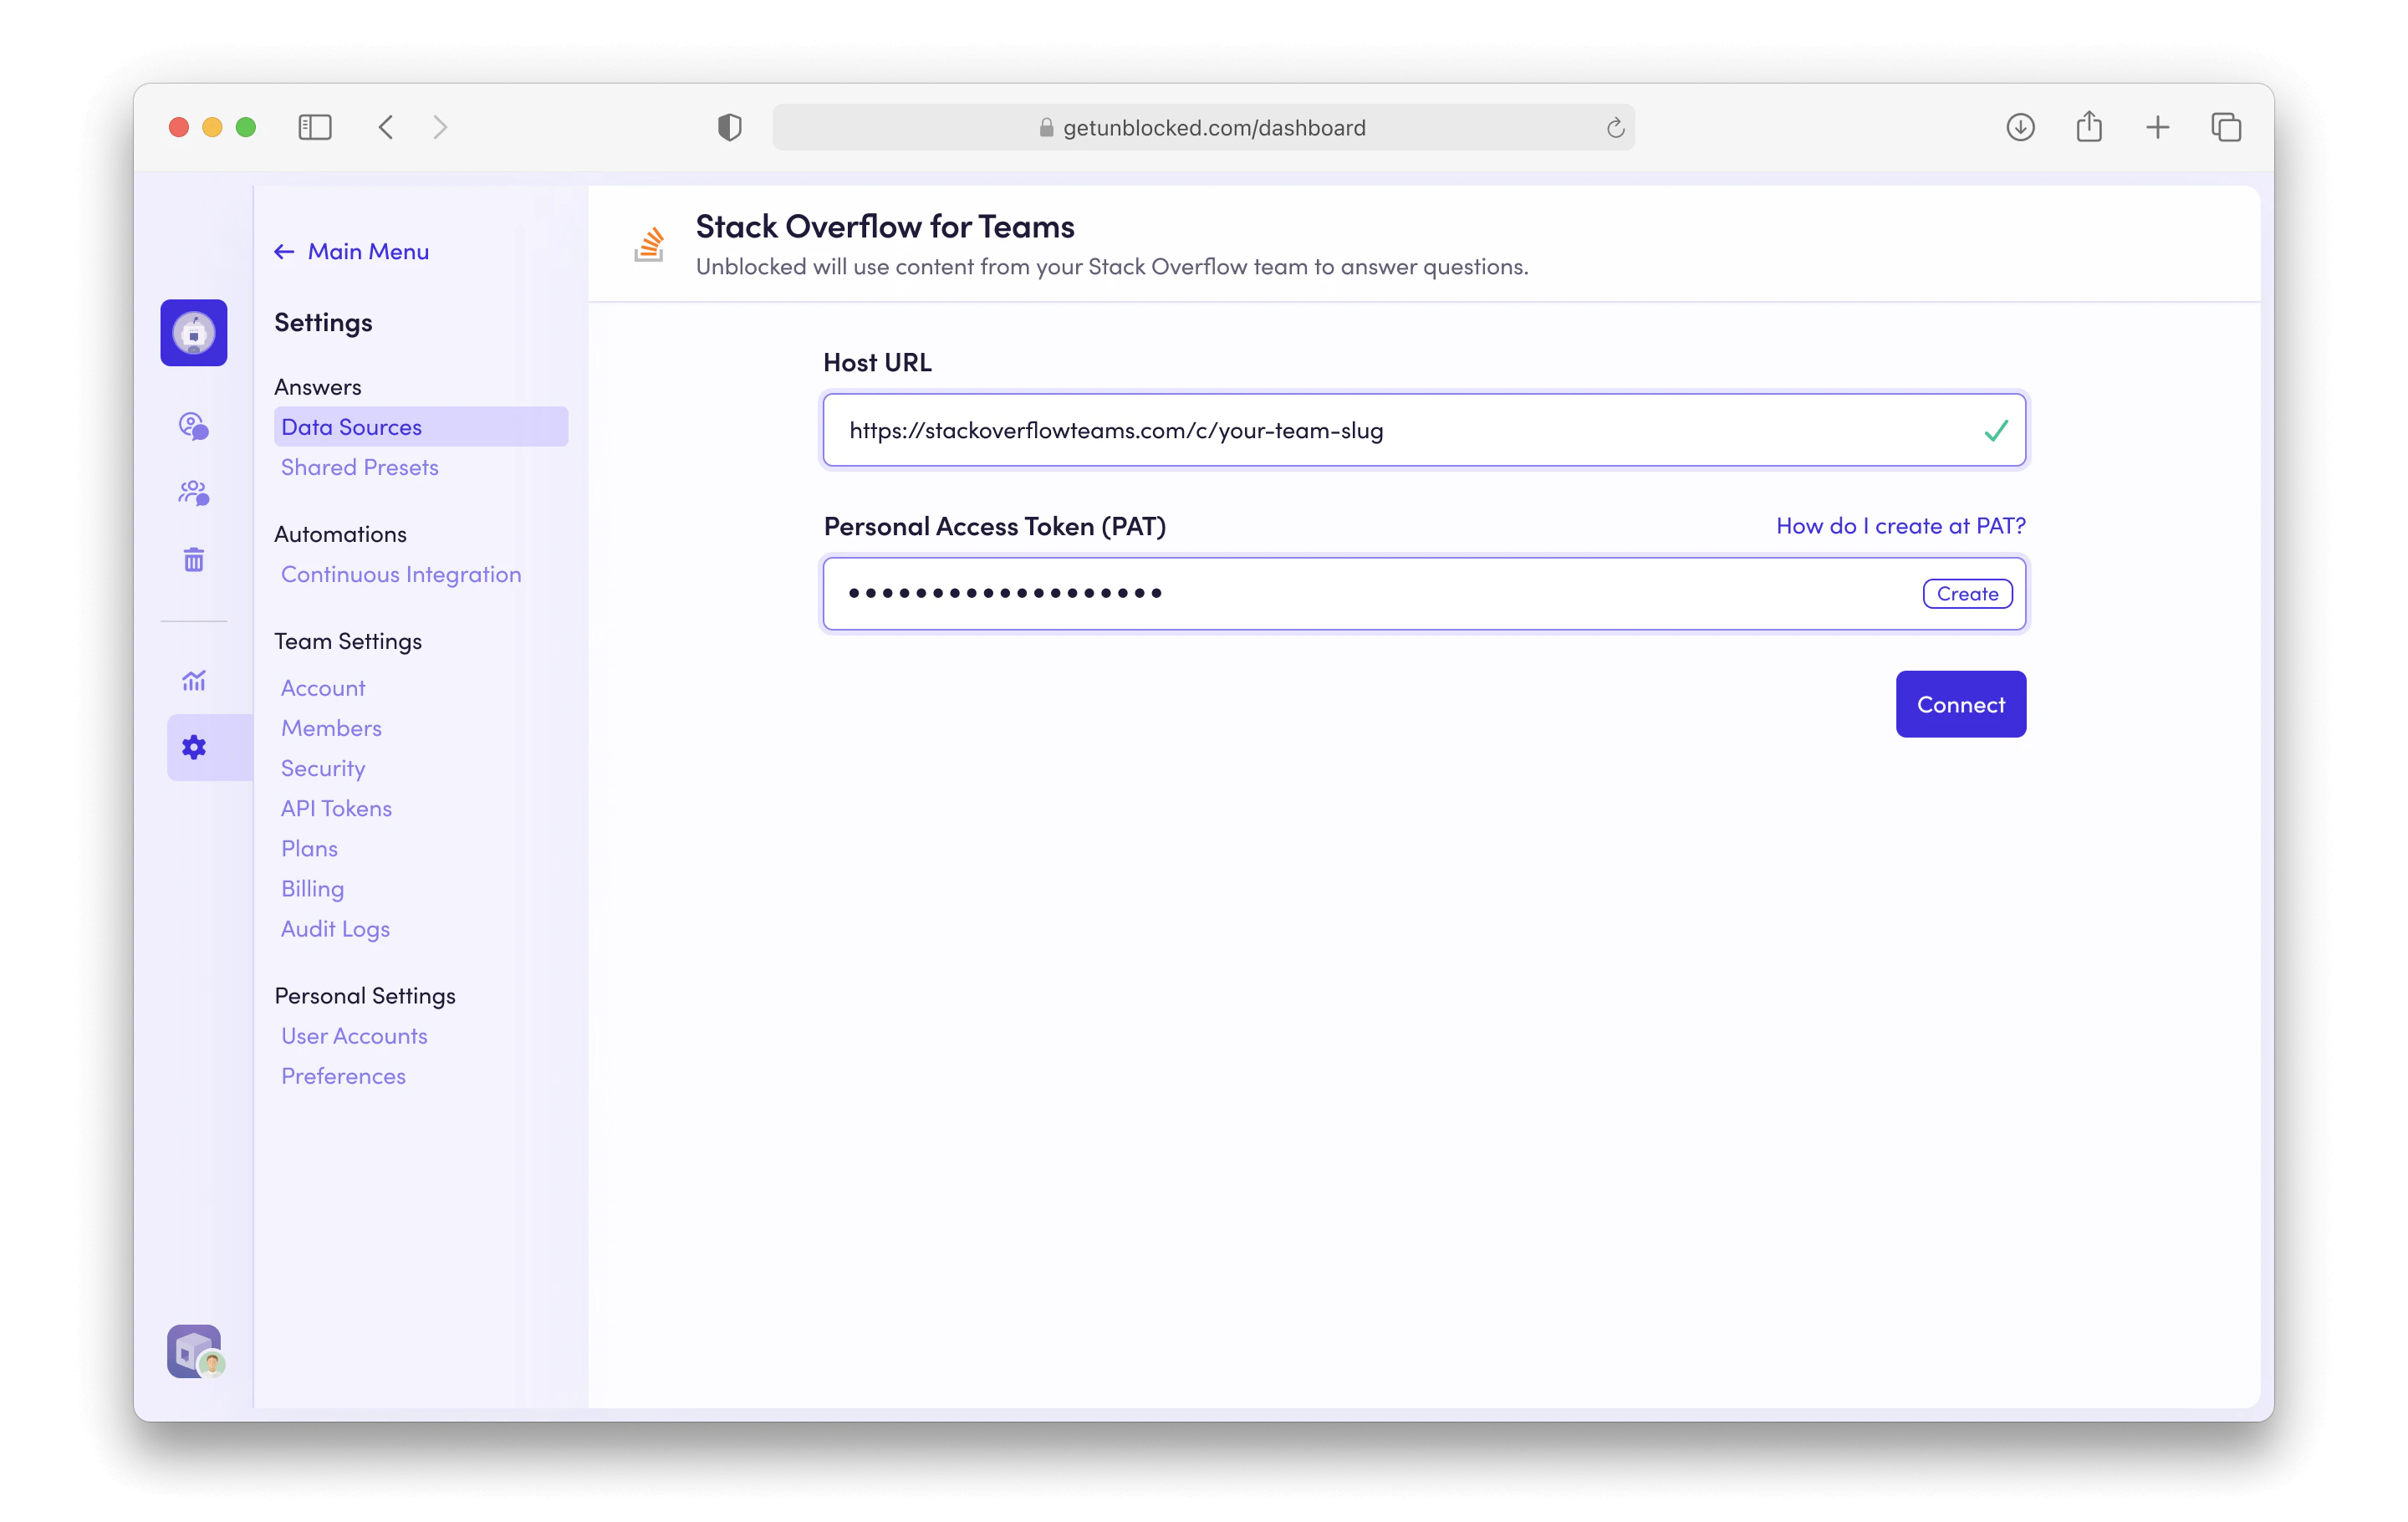Click the address bar lock icon
Screen dimensions: 2408x1522
[x=1046, y=128]
